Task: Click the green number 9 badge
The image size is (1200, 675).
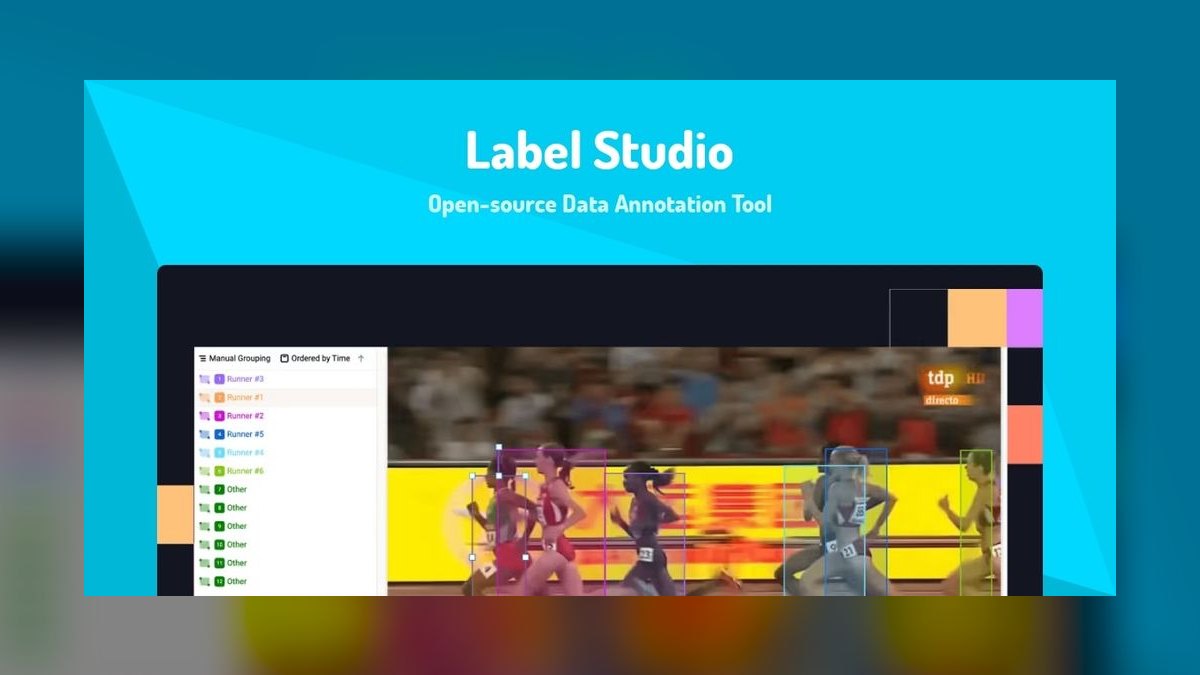Action: click(x=219, y=526)
